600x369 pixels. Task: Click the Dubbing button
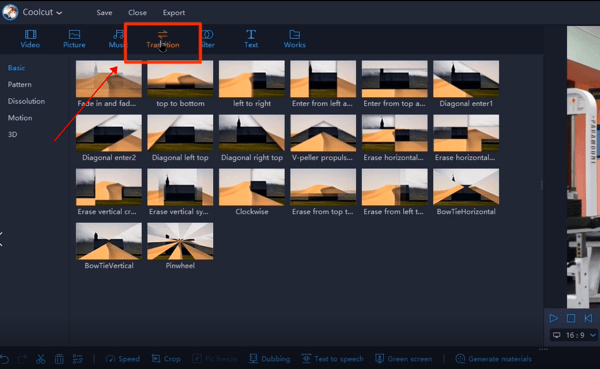[269, 359]
